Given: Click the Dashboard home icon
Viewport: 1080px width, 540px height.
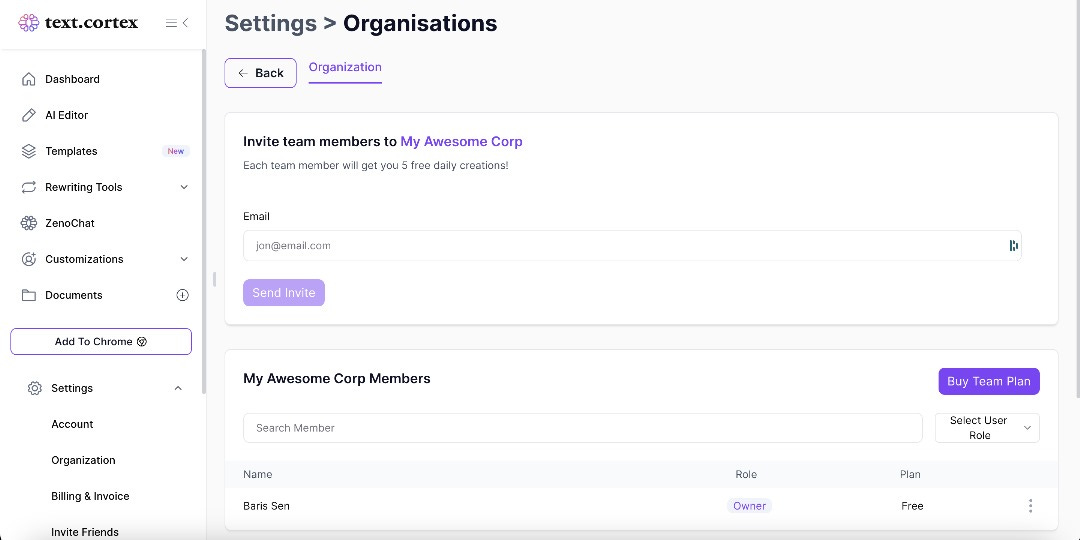Looking at the screenshot, I should [28, 79].
